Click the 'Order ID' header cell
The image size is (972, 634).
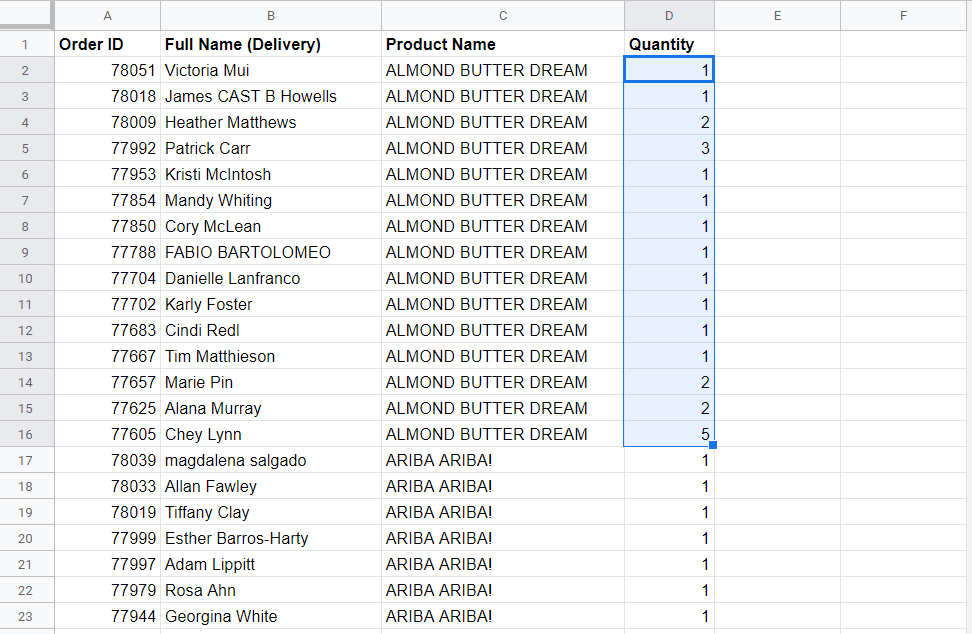[x=107, y=44]
